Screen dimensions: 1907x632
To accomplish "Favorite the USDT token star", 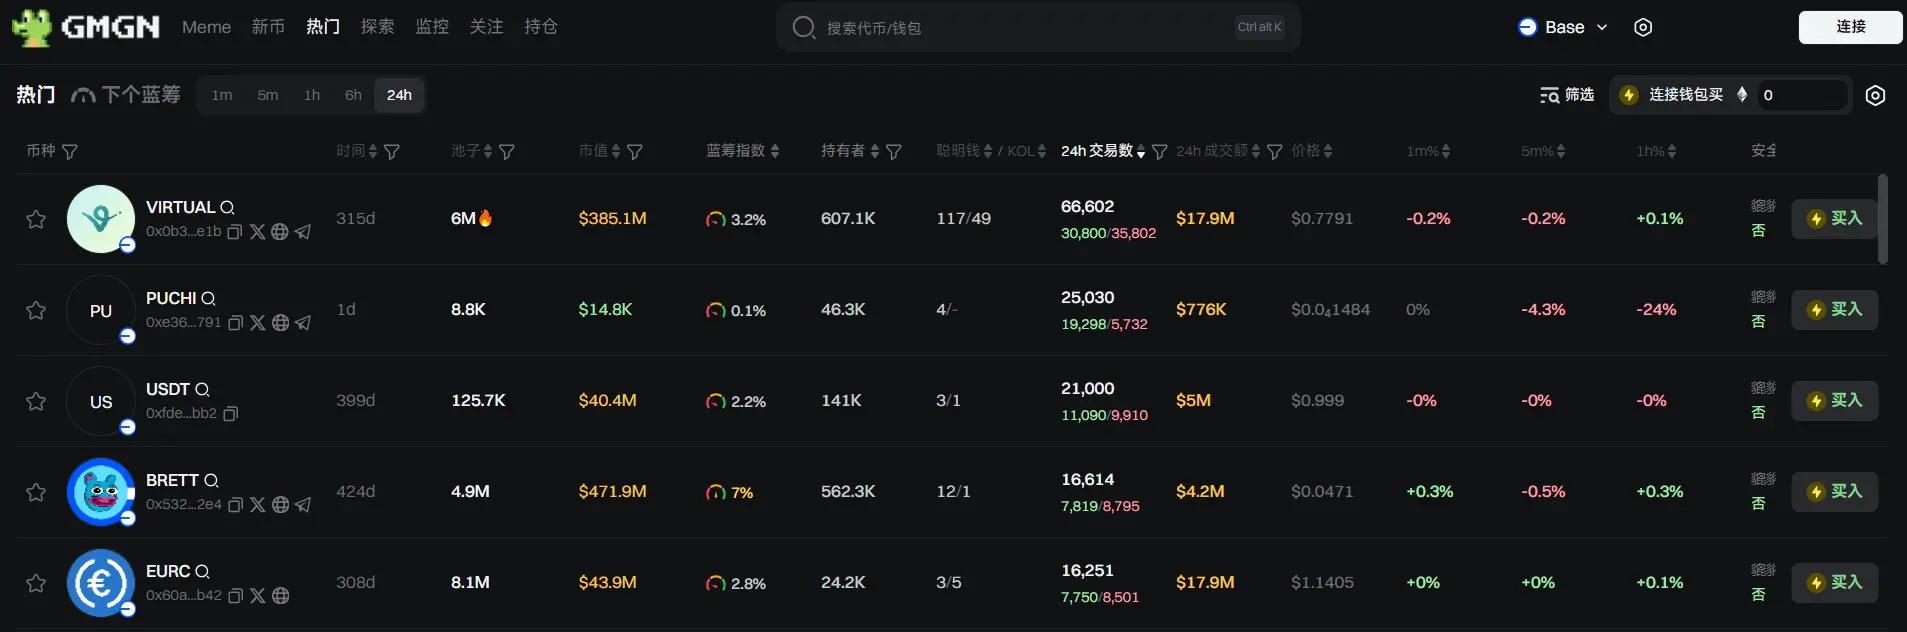I will [36, 401].
